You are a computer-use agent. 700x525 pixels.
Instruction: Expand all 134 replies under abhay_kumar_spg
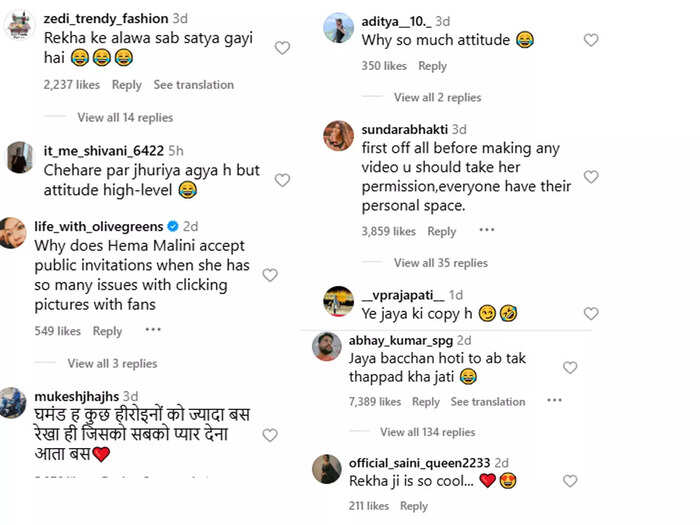click(427, 432)
